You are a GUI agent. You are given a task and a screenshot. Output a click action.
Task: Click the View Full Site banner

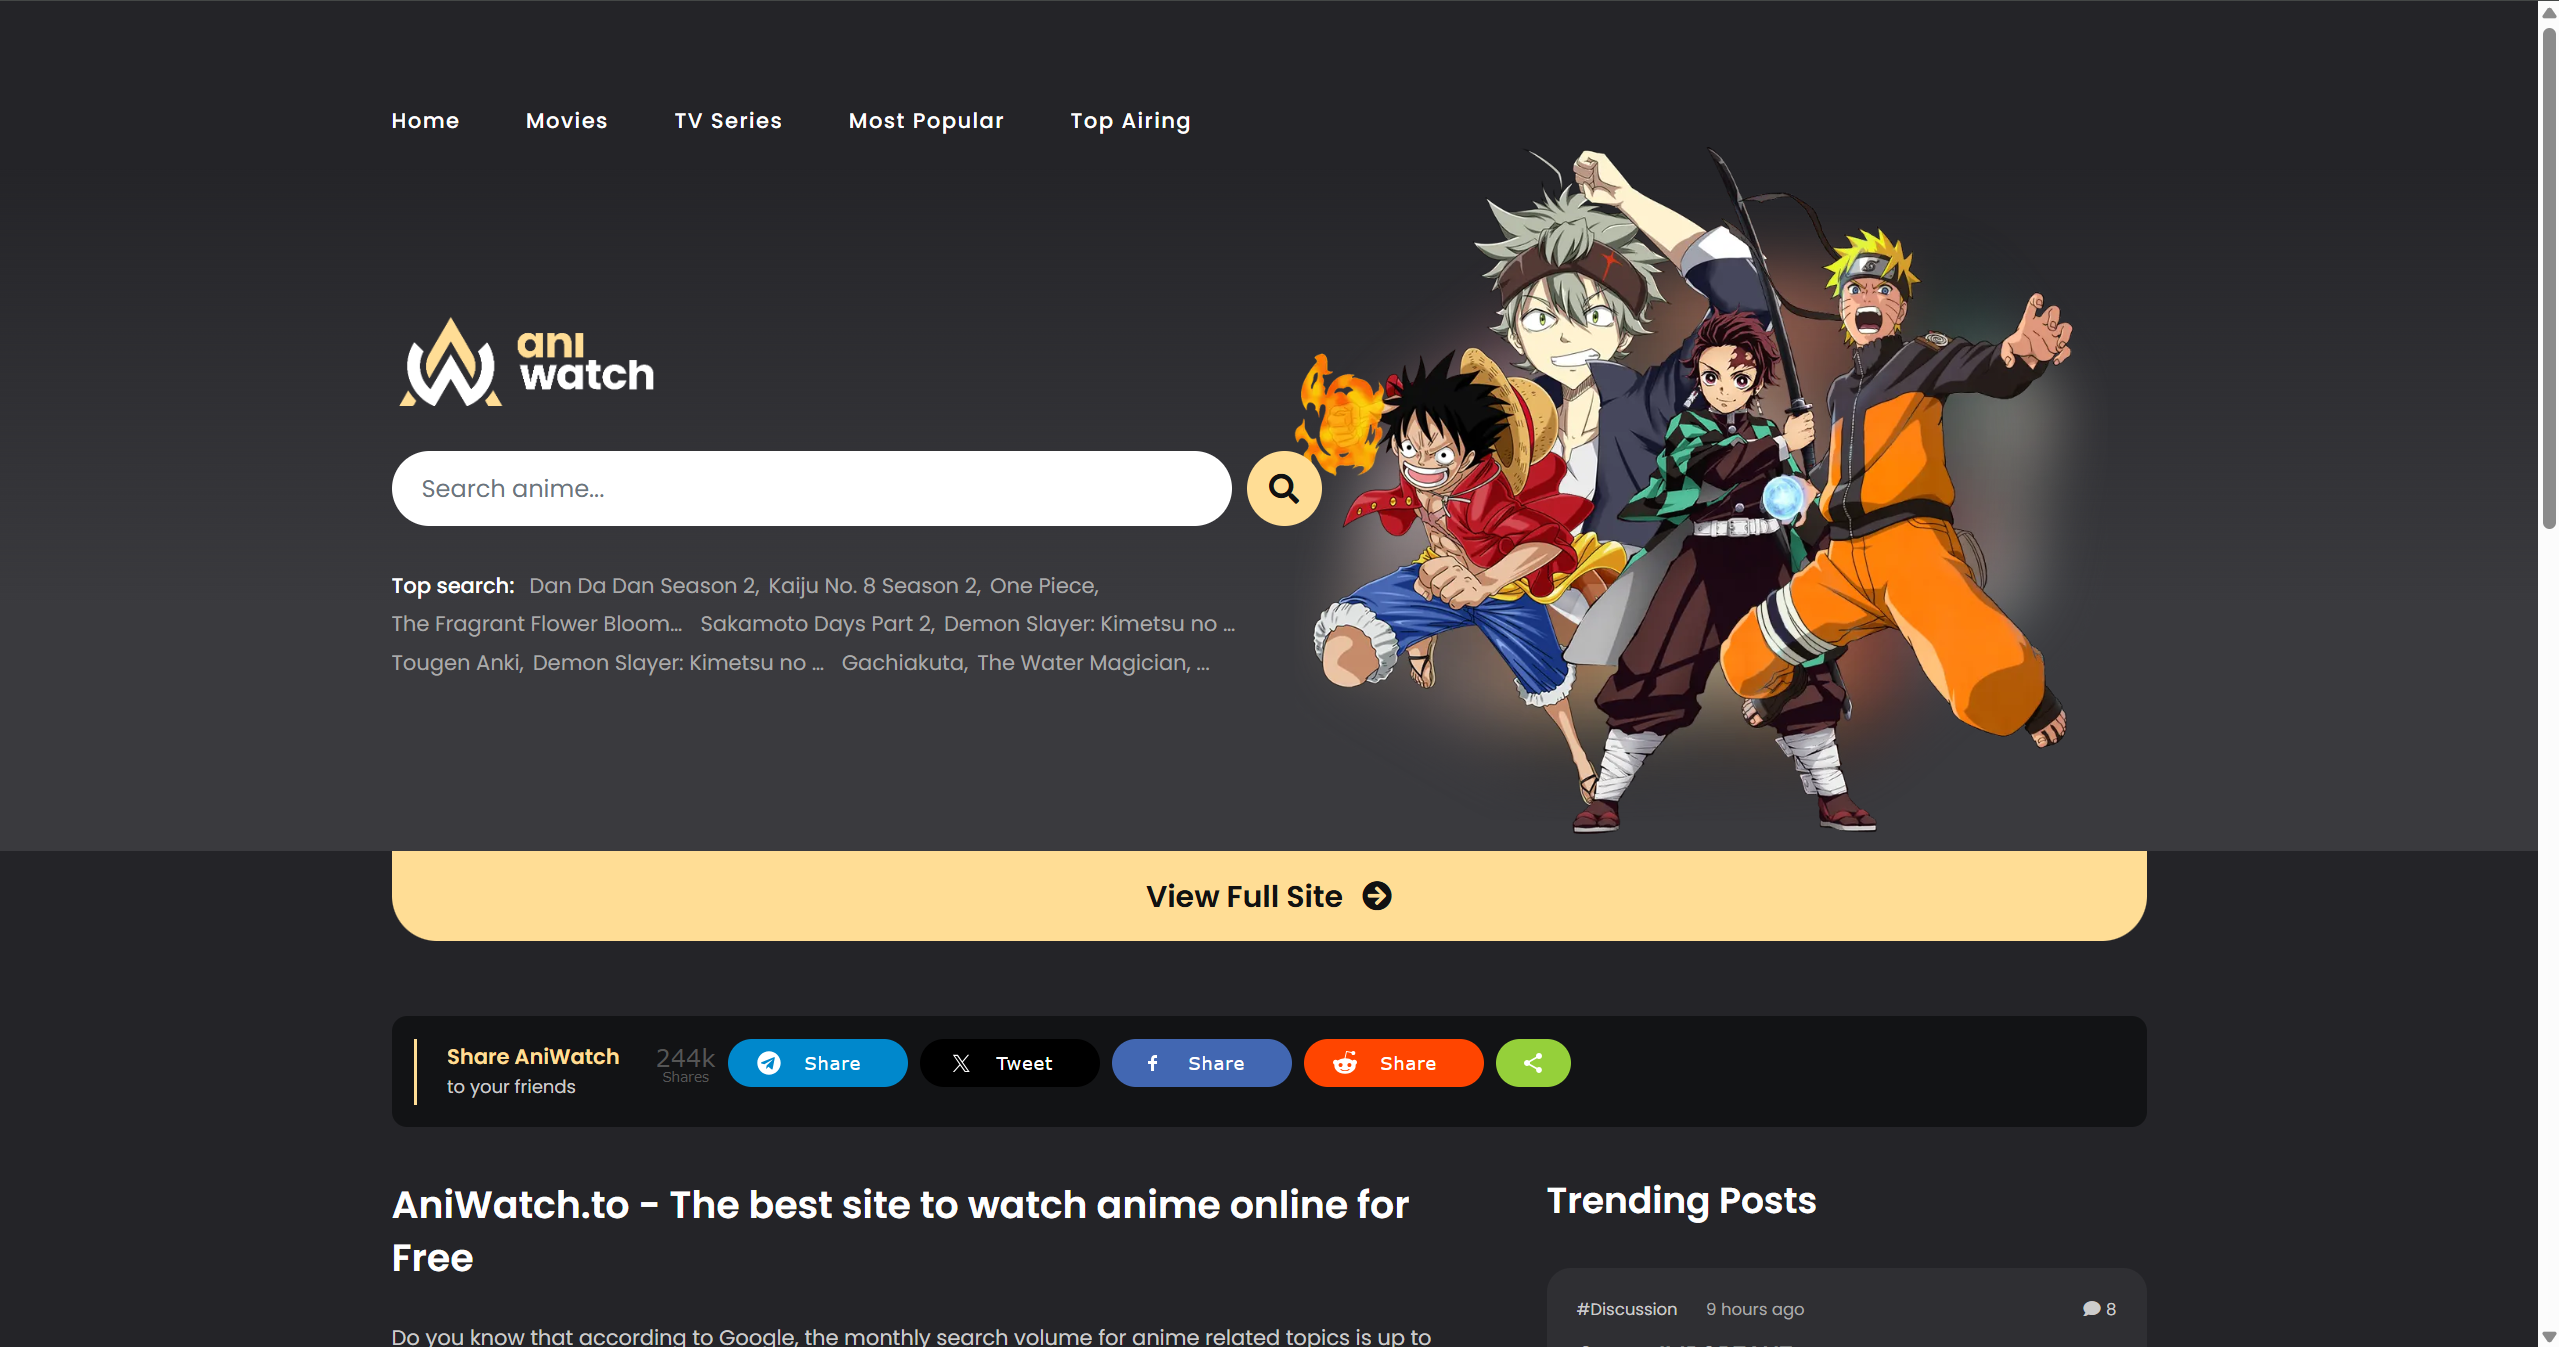[1269, 896]
